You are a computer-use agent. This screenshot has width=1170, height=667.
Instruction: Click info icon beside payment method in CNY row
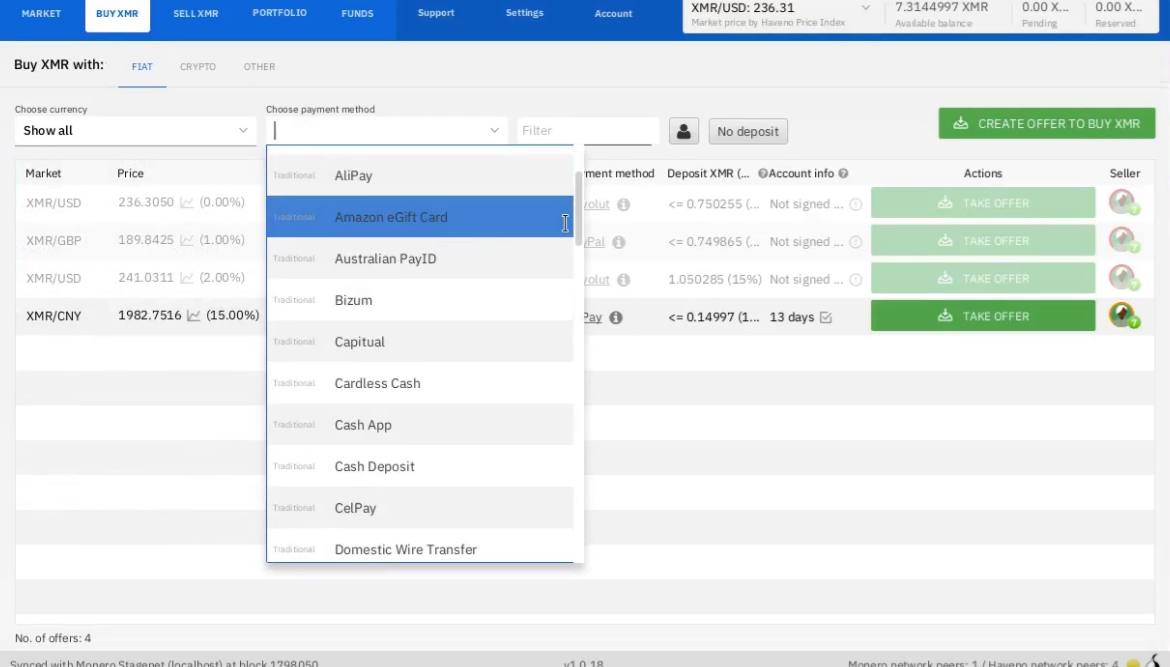tap(616, 317)
